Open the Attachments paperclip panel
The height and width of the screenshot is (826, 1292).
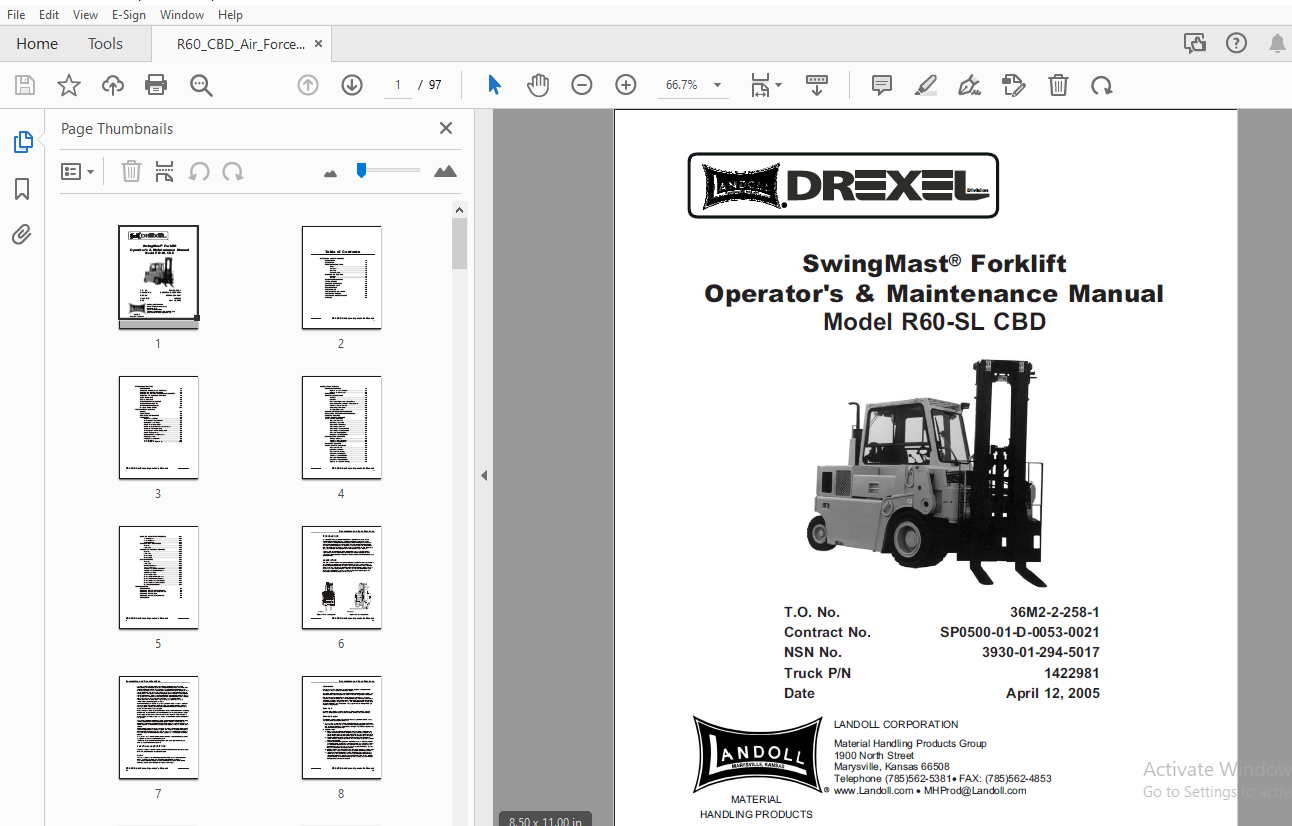pos(22,235)
